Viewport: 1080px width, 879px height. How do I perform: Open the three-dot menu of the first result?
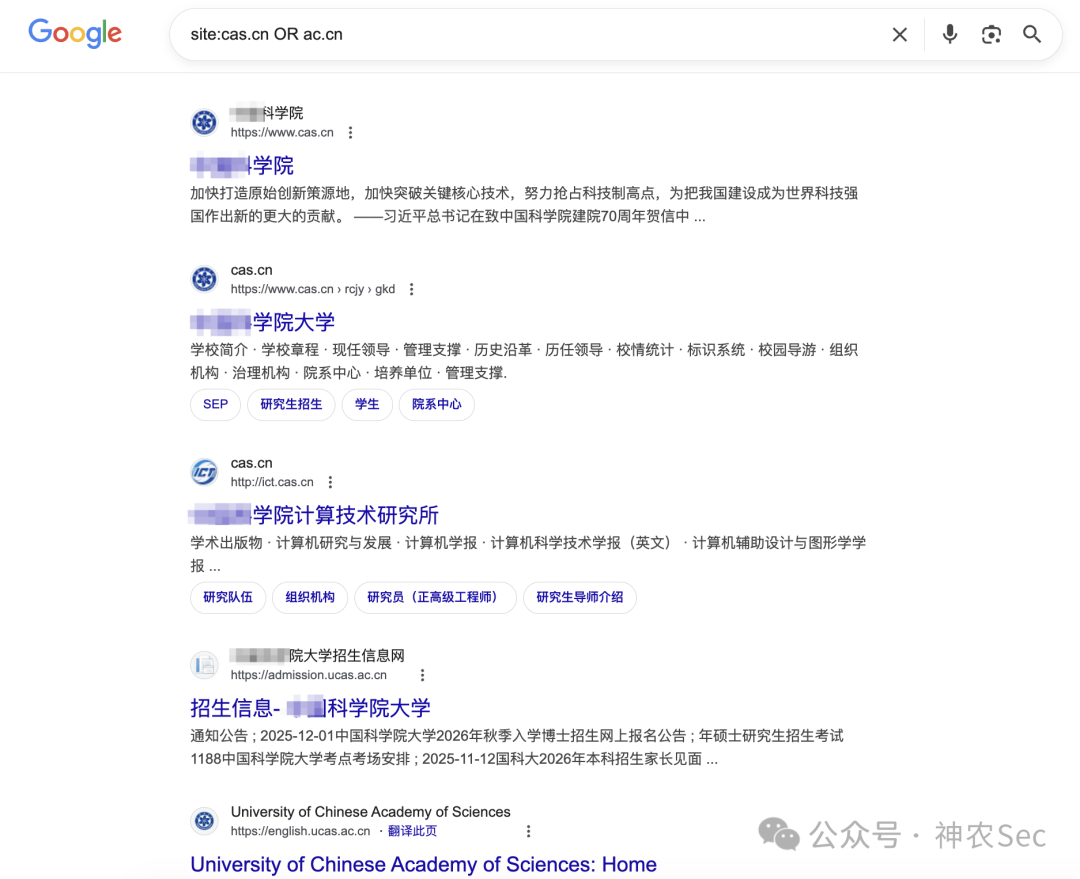point(350,132)
